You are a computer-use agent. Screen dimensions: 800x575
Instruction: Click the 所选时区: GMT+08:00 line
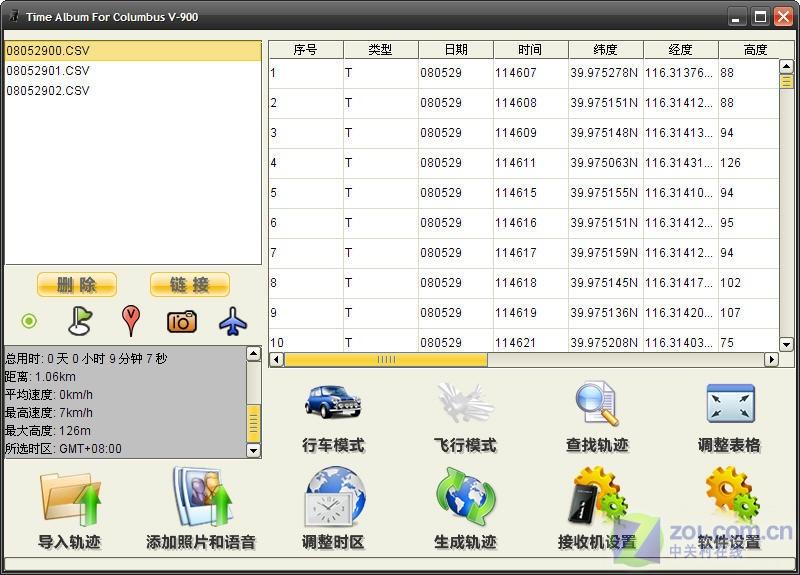click(x=63, y=449)
